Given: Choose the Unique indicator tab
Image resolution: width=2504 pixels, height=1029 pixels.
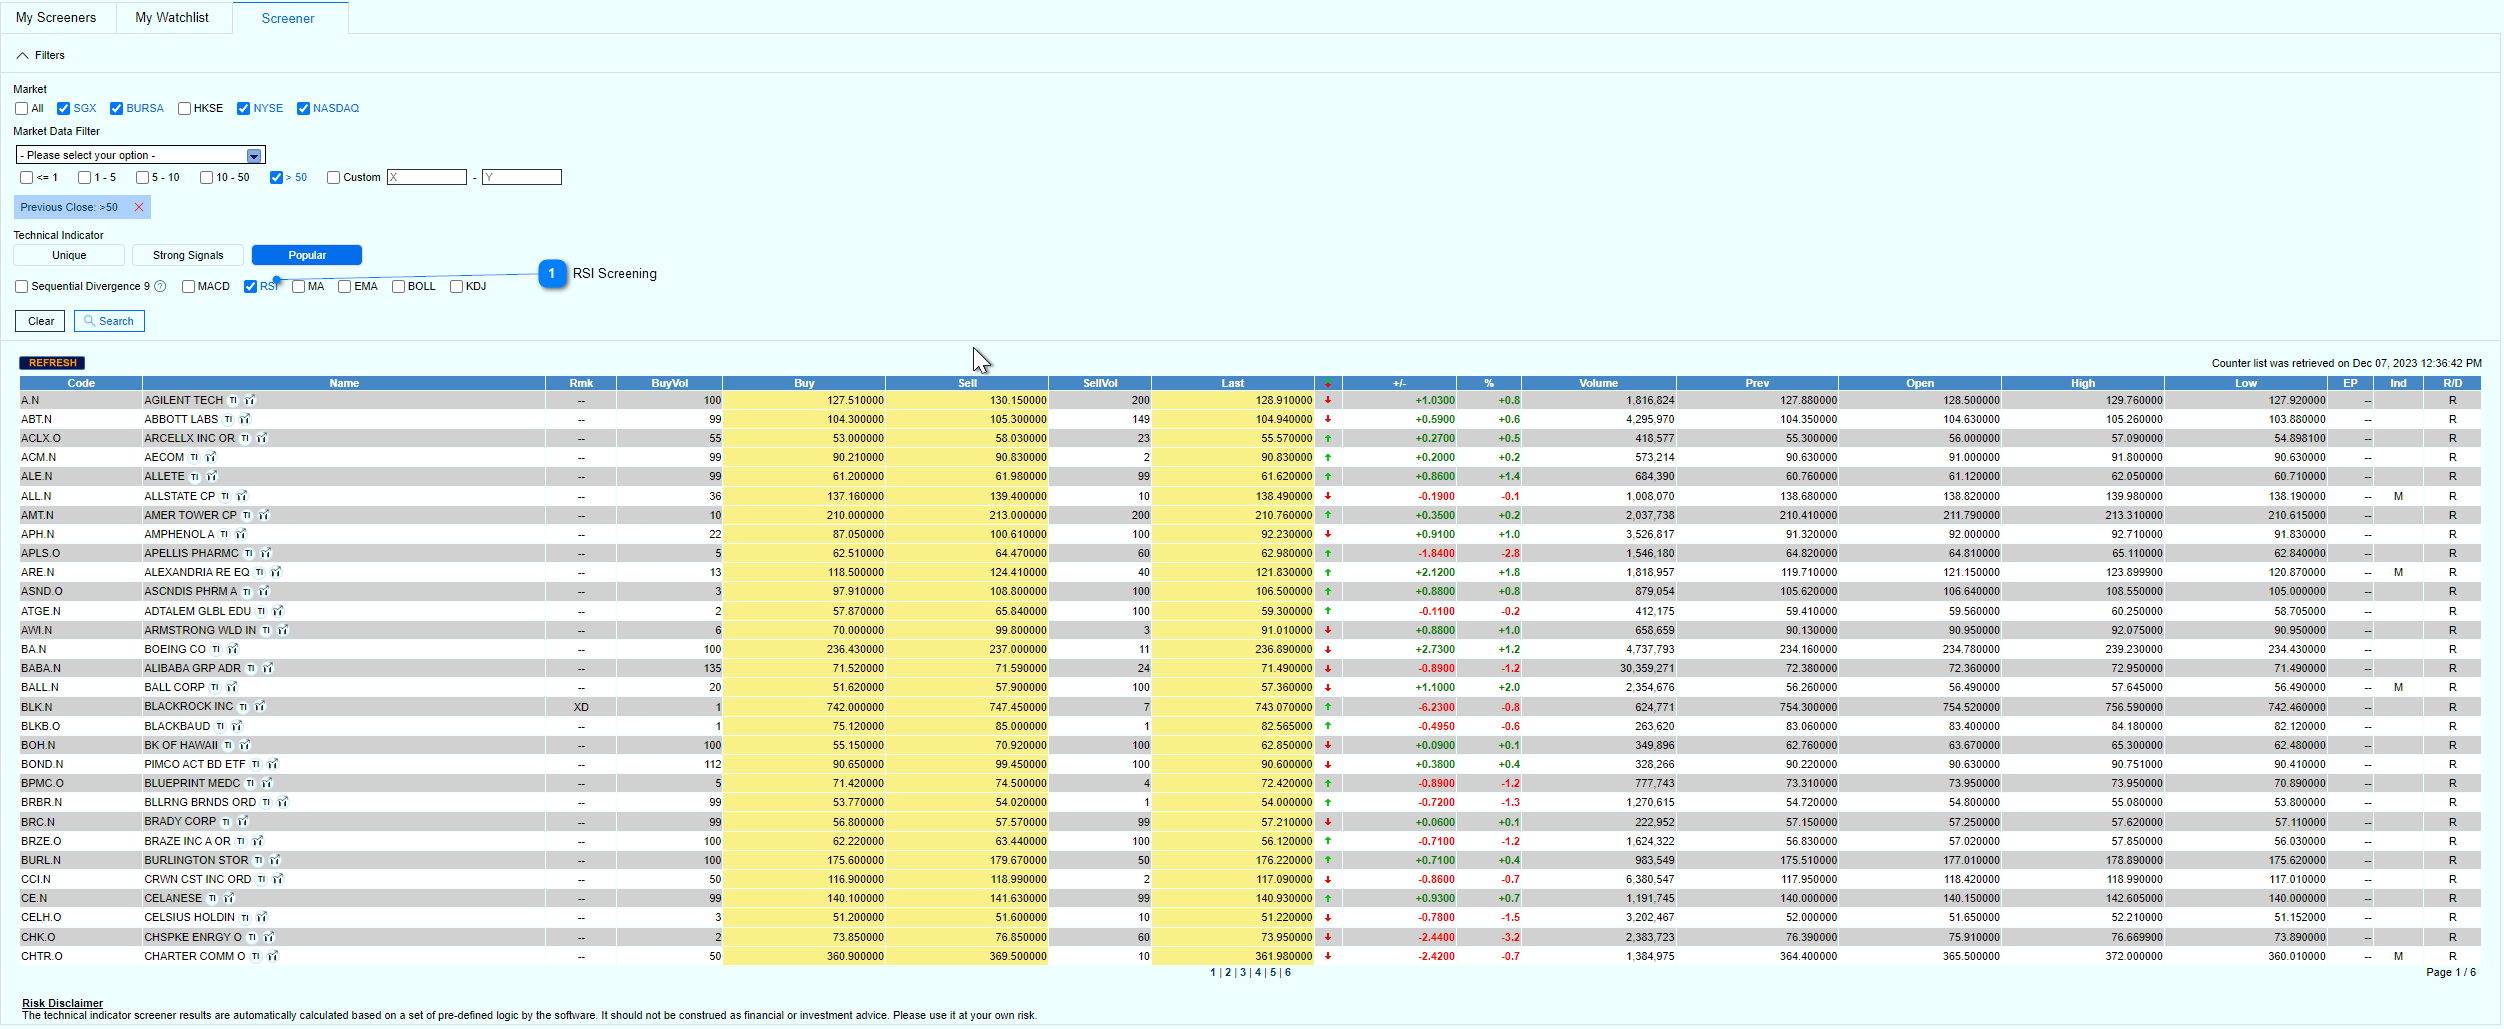Looking at the screenshot, I should pos(69,255).
